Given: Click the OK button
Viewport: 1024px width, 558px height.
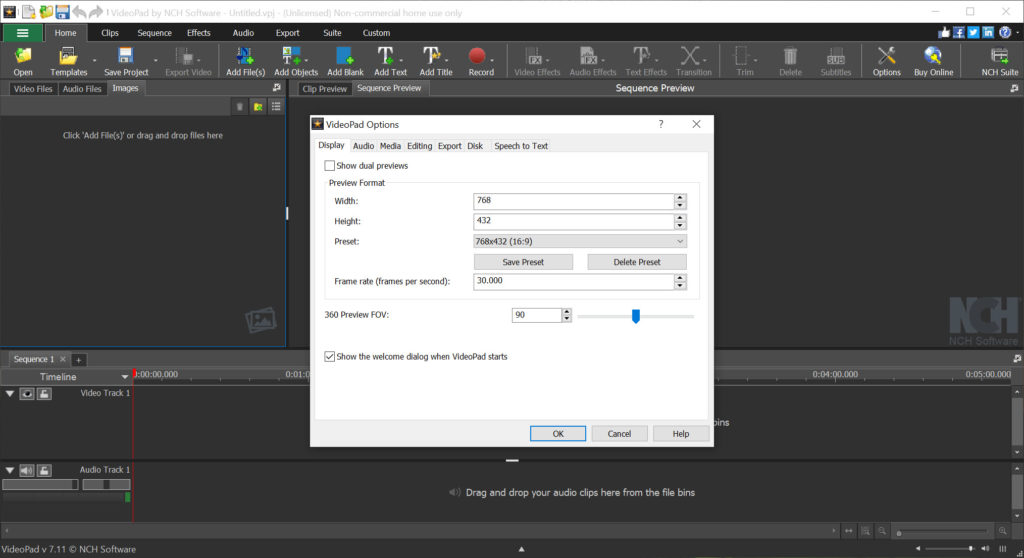Looking at the screenshot, I should [558, 434].
